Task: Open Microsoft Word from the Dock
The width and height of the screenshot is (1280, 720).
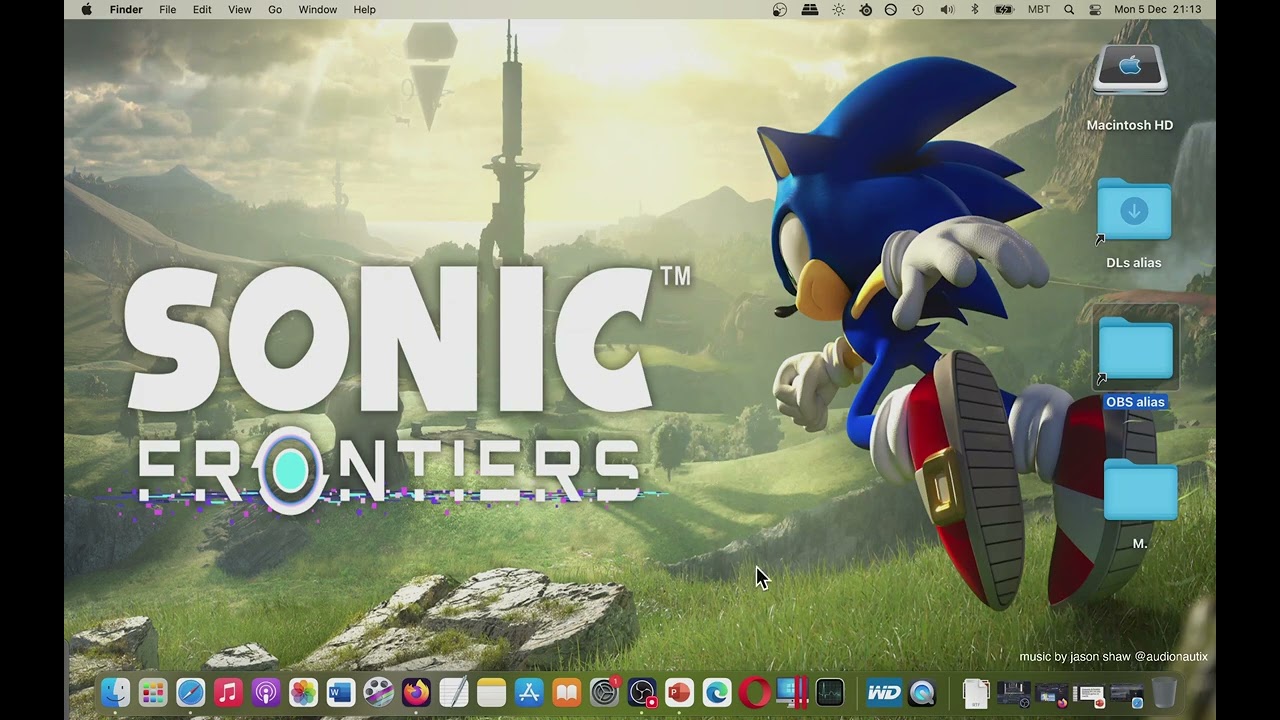Action: point(341,692)
